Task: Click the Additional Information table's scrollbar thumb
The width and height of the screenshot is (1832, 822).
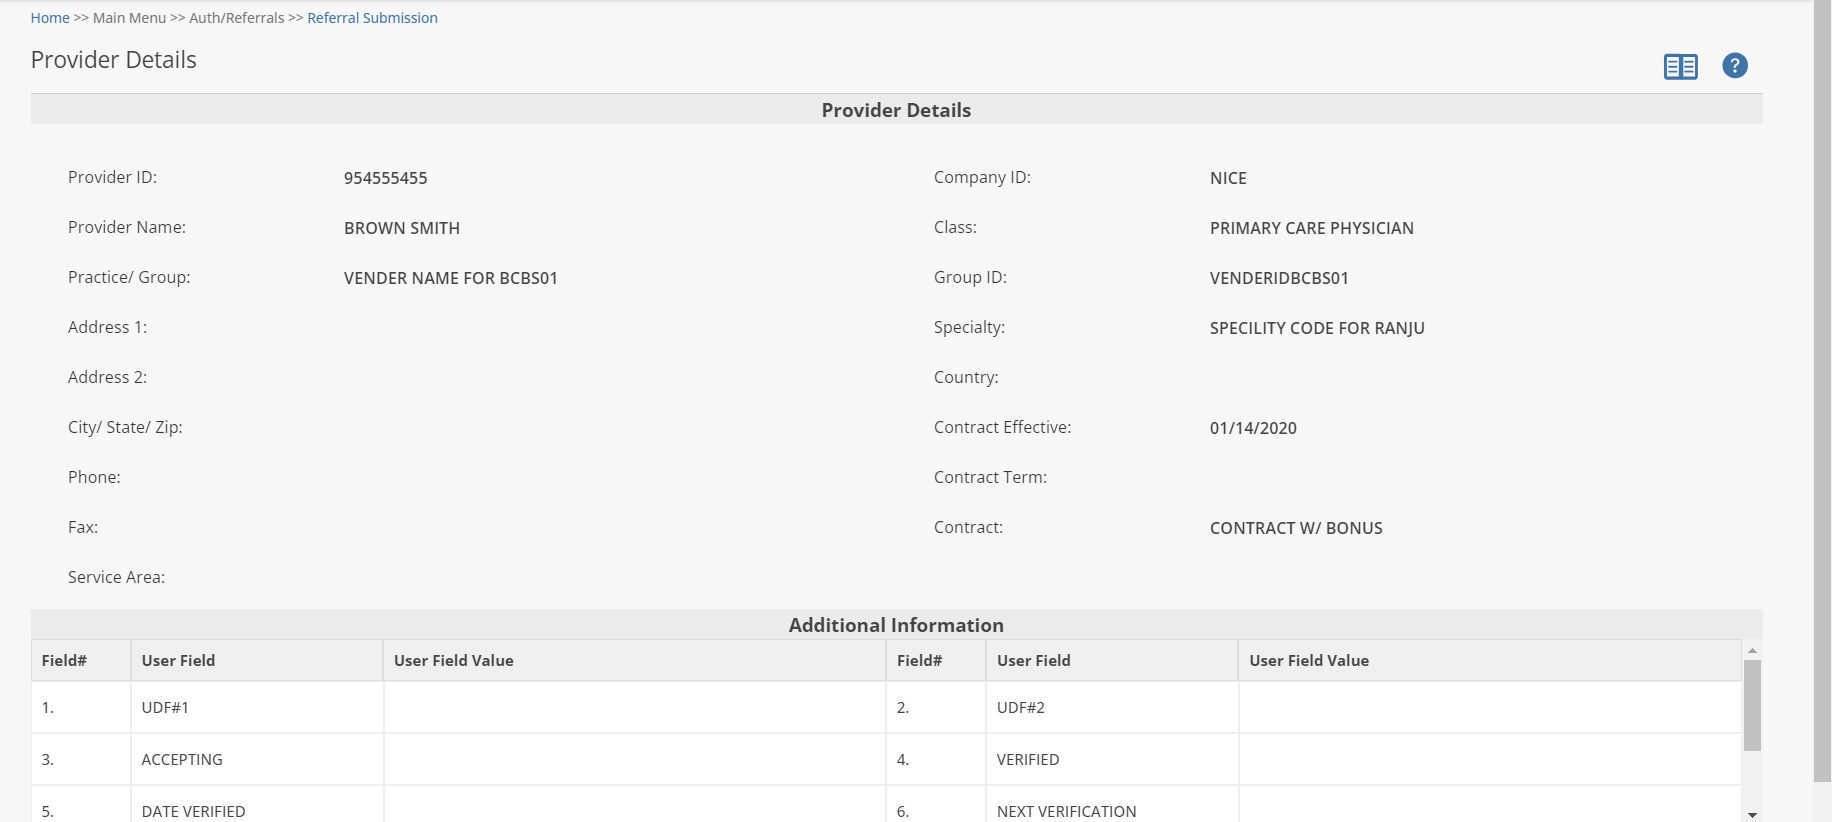Action: tap(1752, 705)
